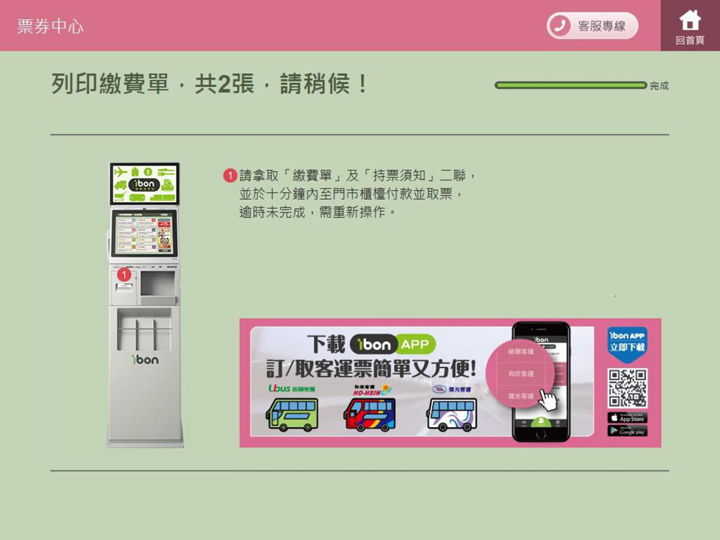
Task: Open the App Store badge
Action: (x=627, y=417)
